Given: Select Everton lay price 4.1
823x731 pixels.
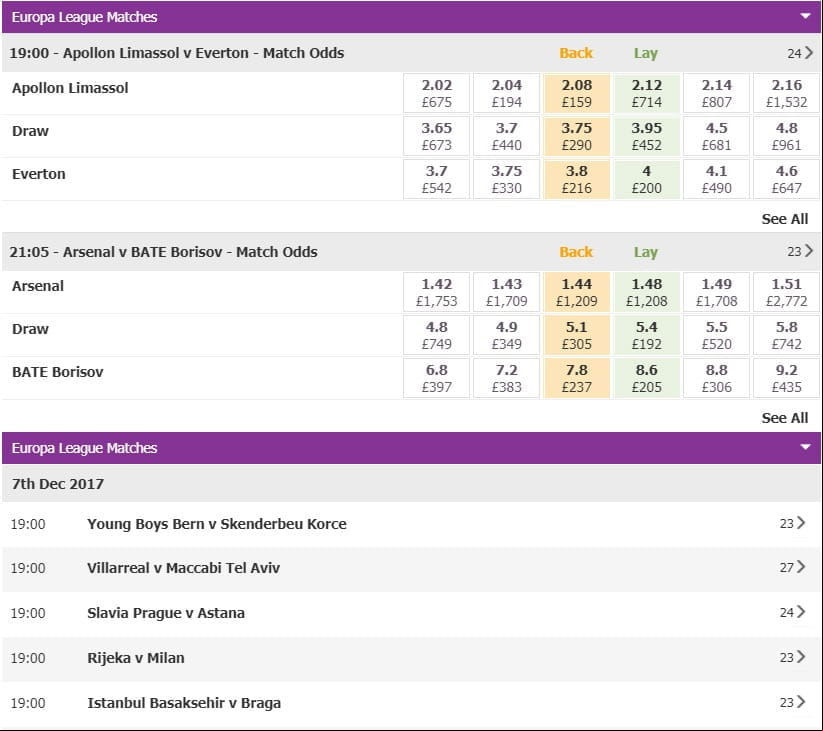Looking at the screenshot, I should [716, 179].
